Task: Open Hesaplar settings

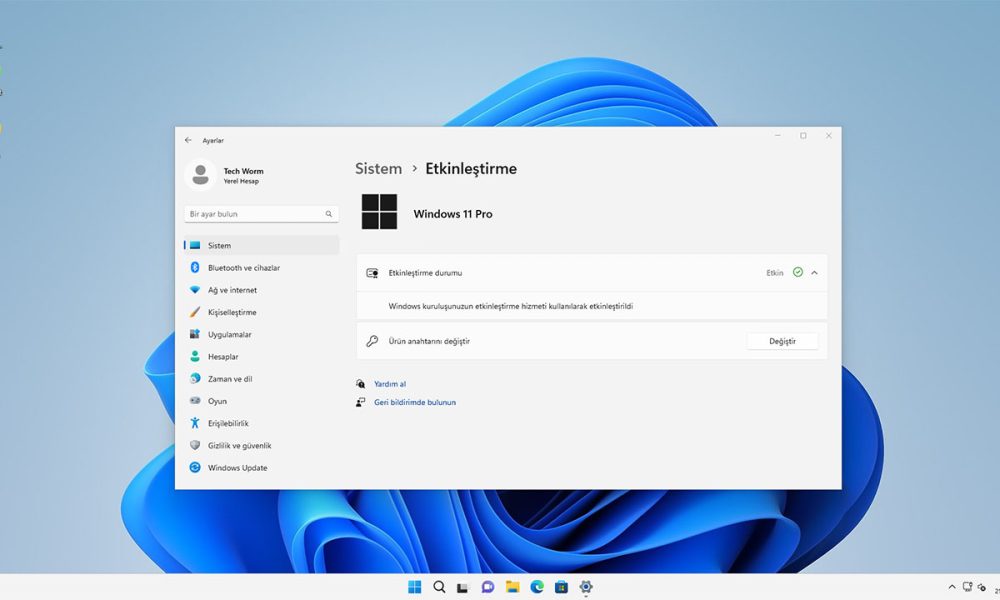Action: point(223,357)
